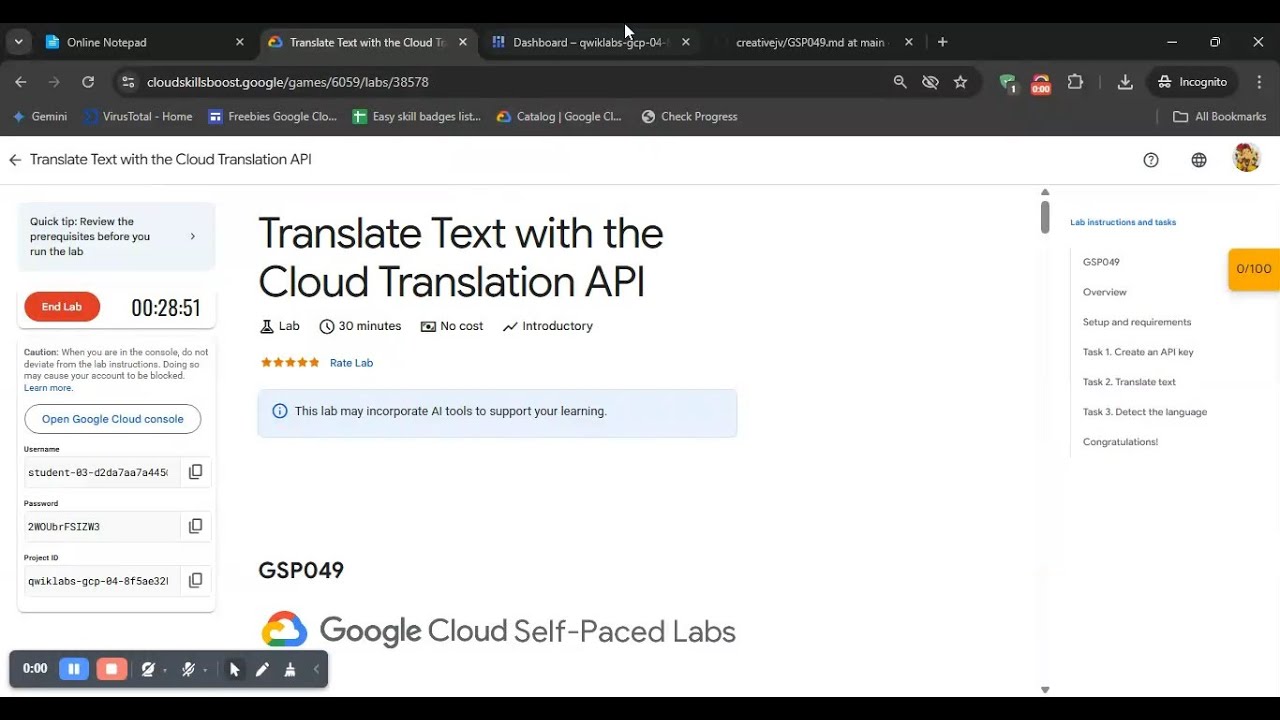Open Google Cloud console
This screenshot has width=1280, height=720.
click(x=112, y=419)
